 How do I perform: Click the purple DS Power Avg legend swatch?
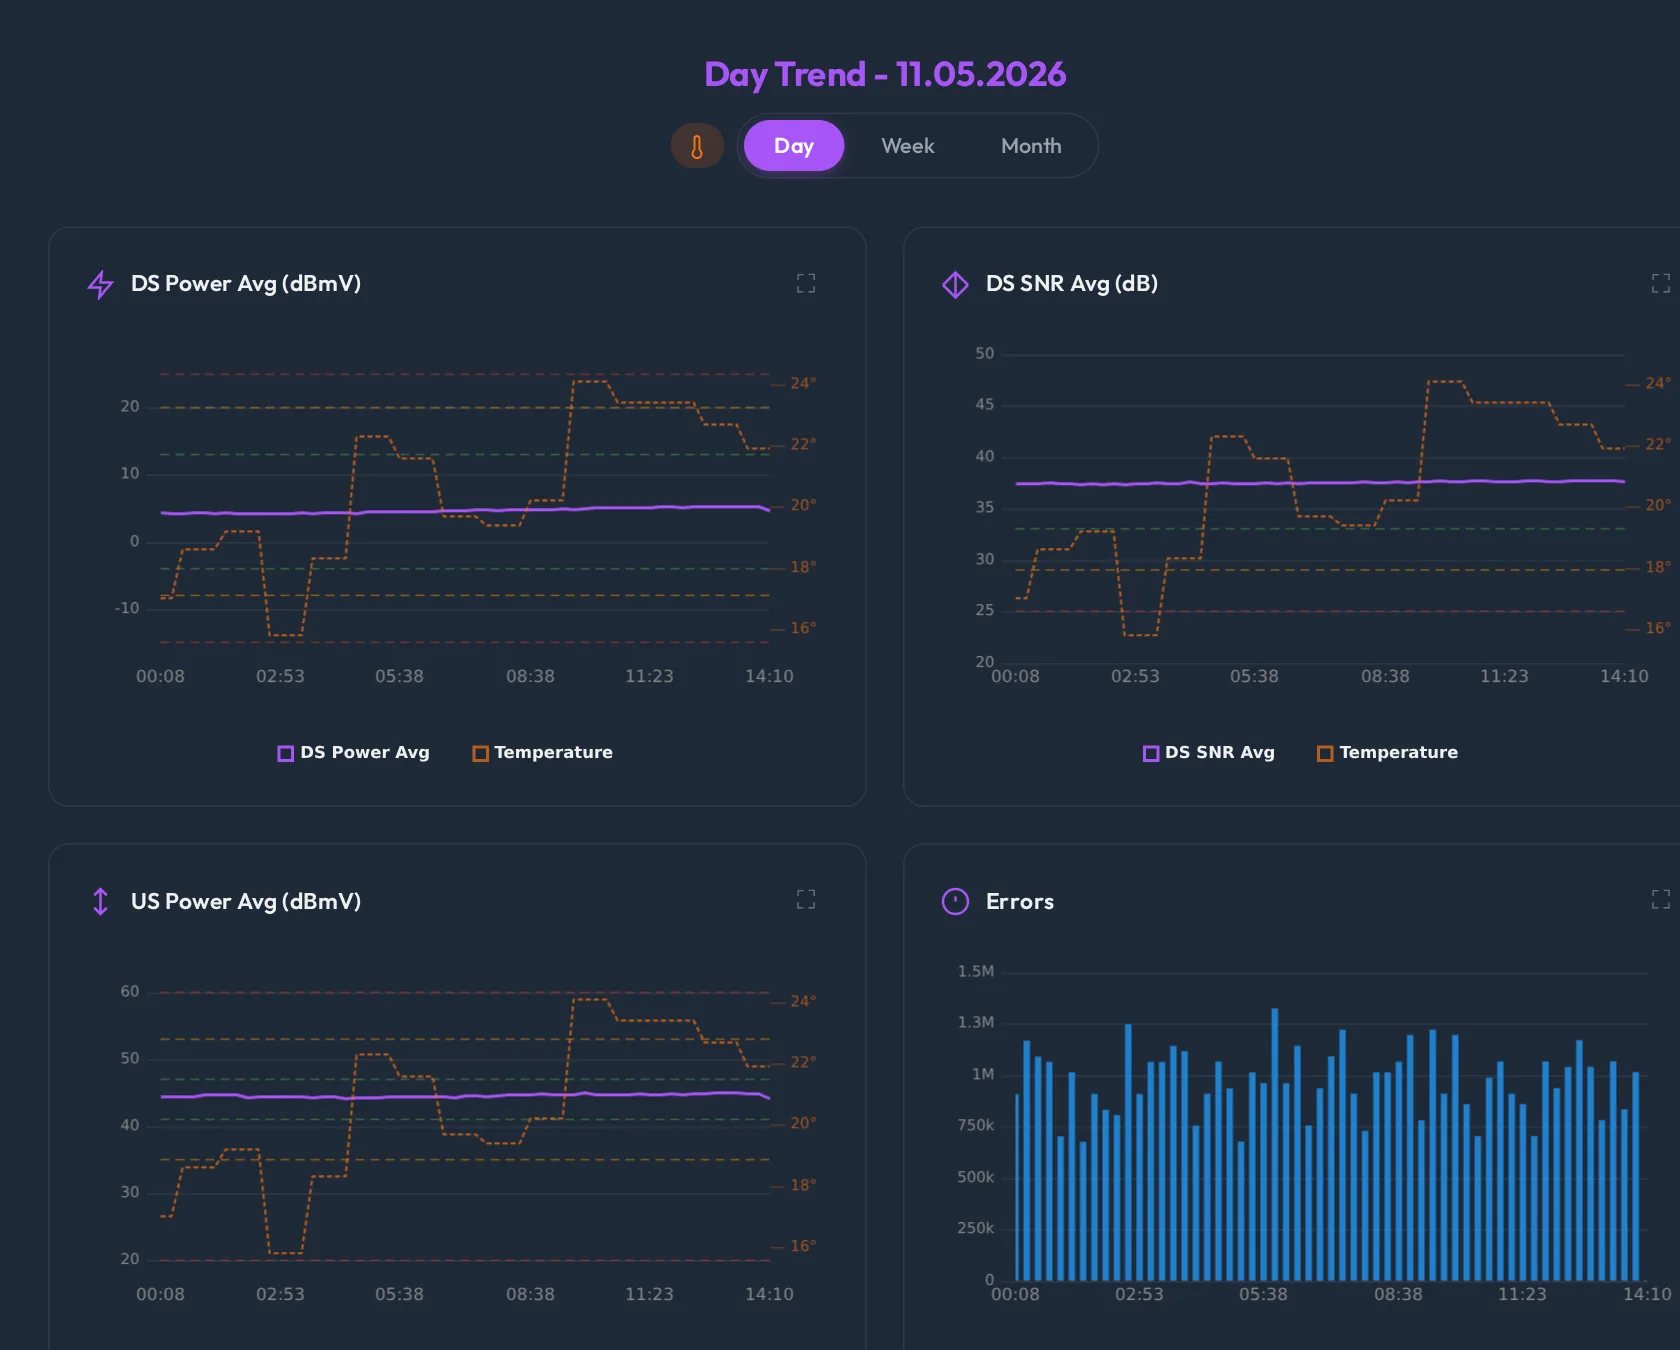click(x=285, y=753)
